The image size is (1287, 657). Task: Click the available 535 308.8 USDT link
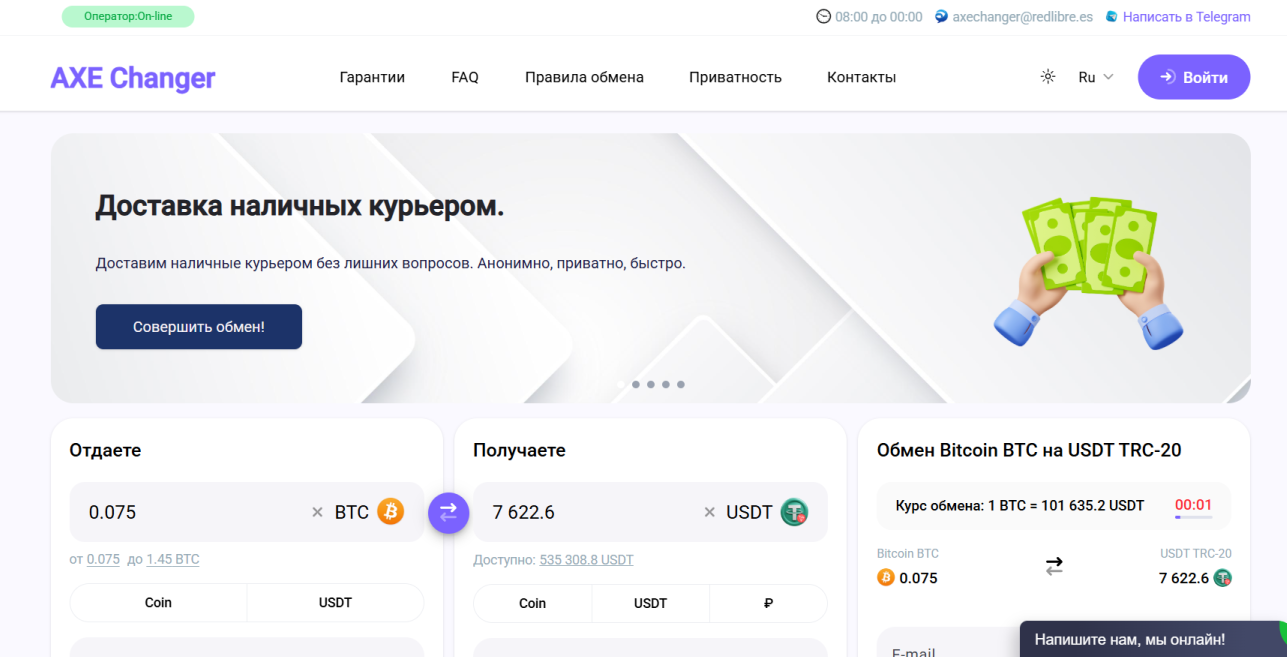586,560
